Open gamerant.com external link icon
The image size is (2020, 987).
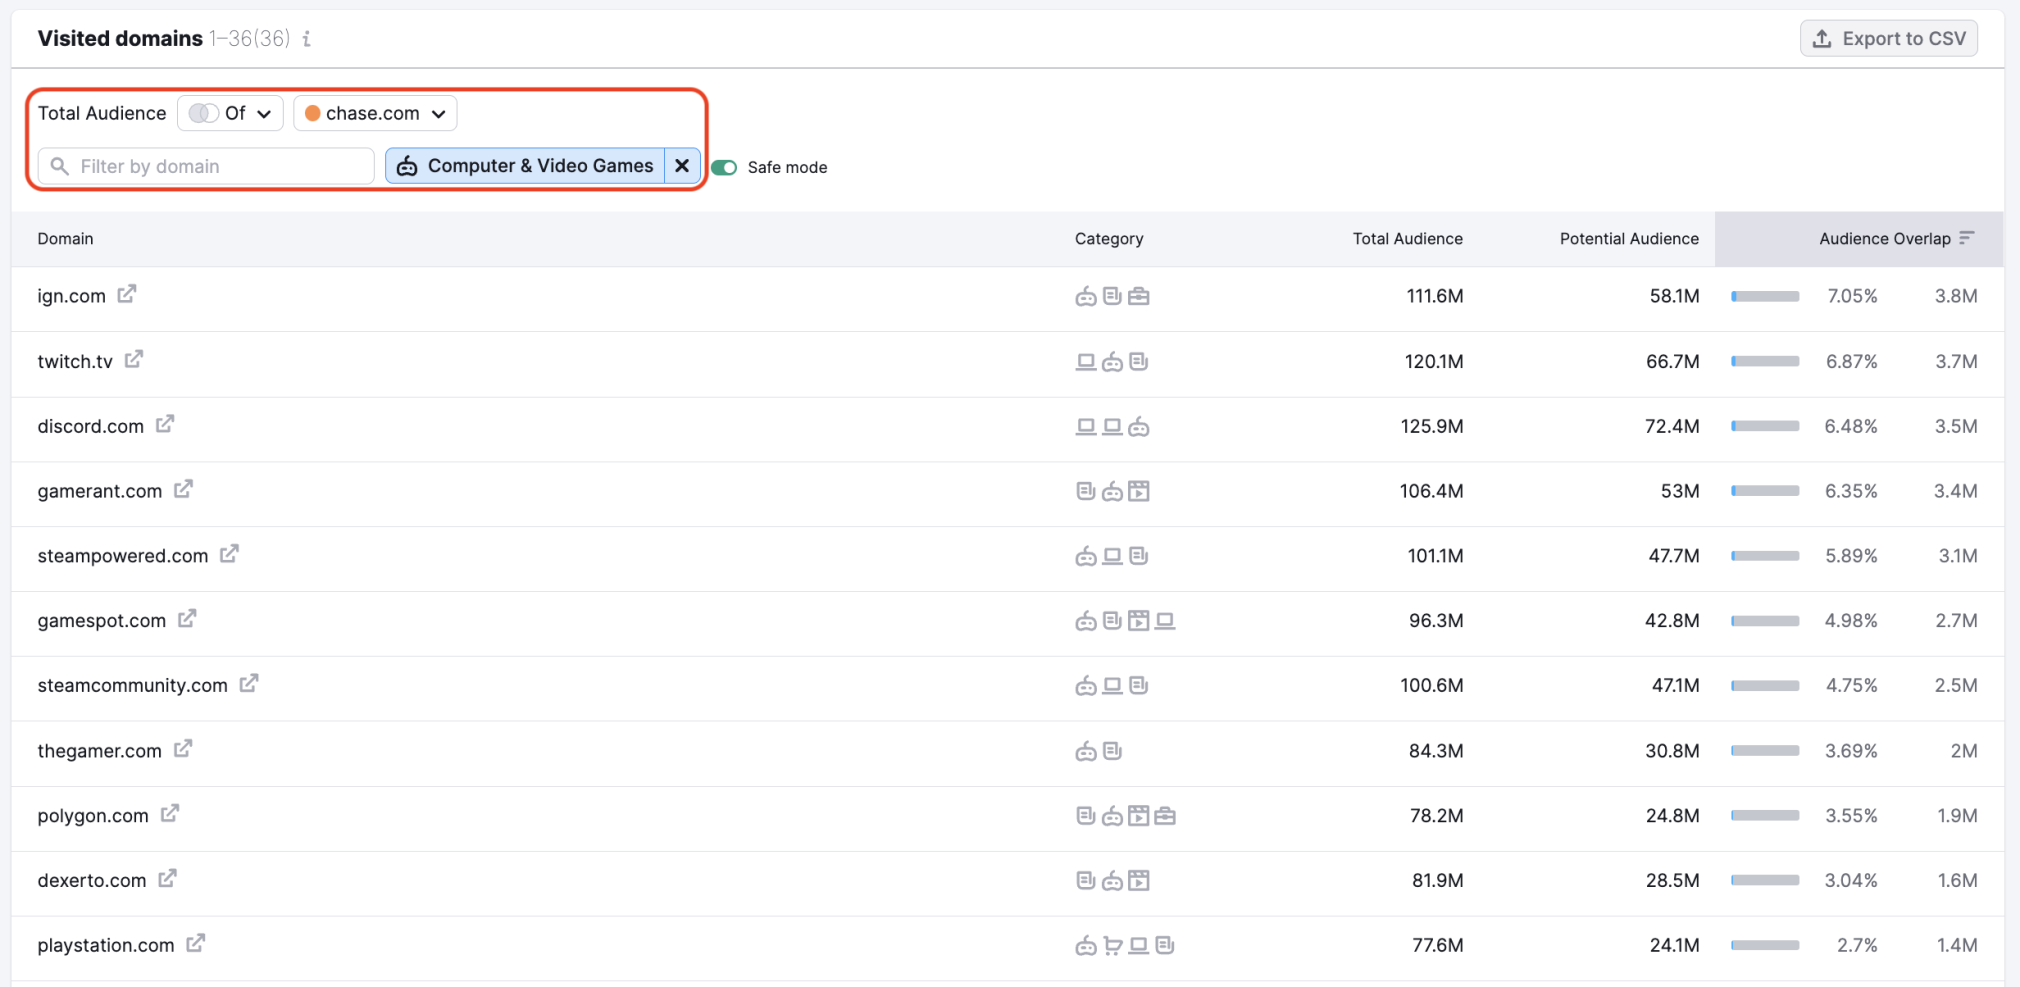pyautogui.click(x=183, y=489)
